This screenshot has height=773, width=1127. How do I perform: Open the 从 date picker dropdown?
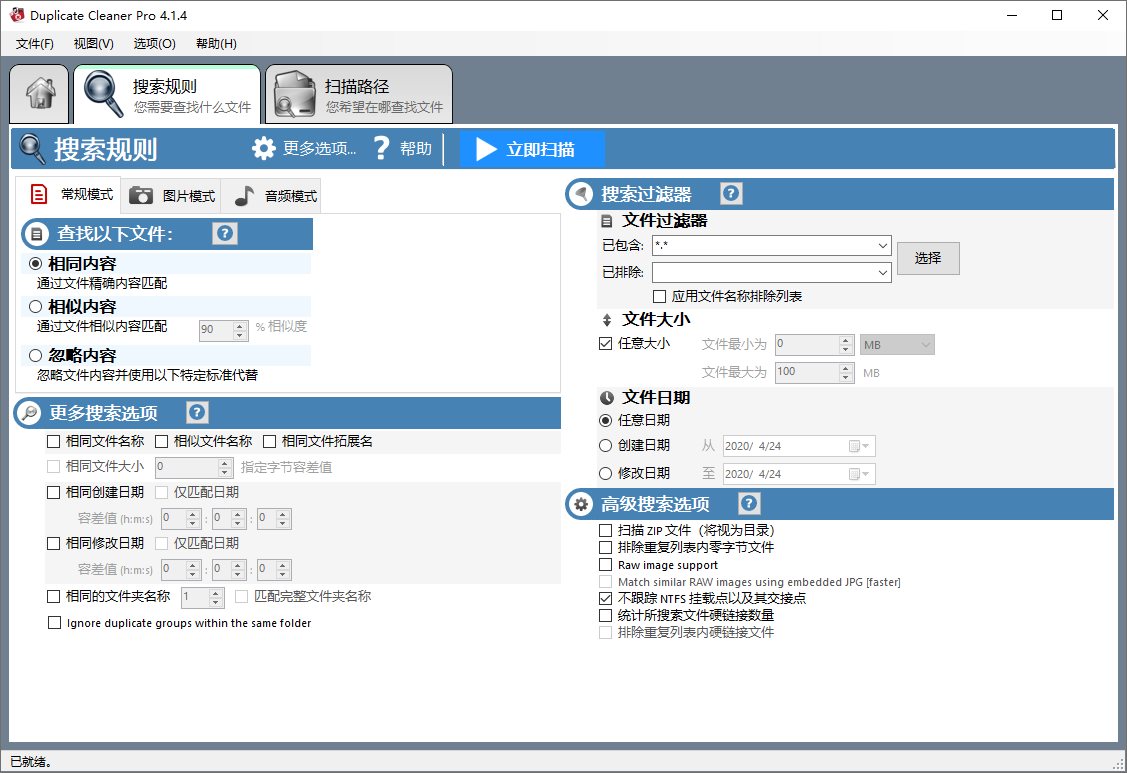click(x=867, y=446)
